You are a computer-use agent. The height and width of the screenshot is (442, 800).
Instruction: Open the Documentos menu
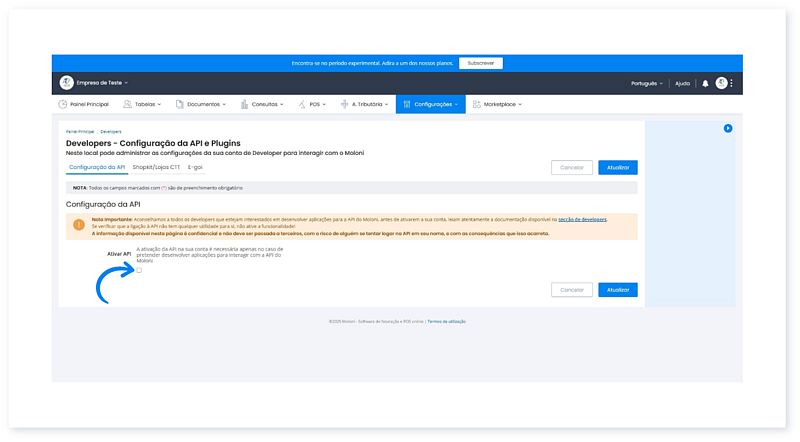pyautogui.click(x=205, y=104)
